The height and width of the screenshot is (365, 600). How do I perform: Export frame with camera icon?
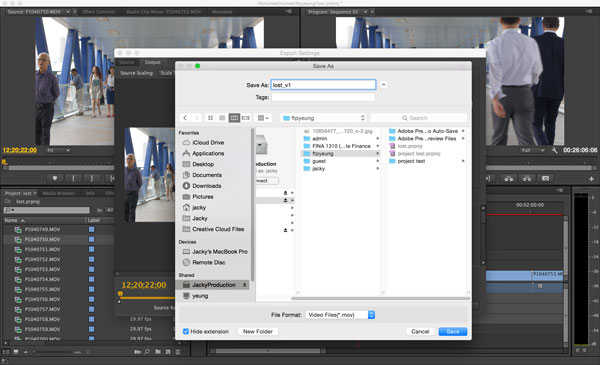coord(545,179)
